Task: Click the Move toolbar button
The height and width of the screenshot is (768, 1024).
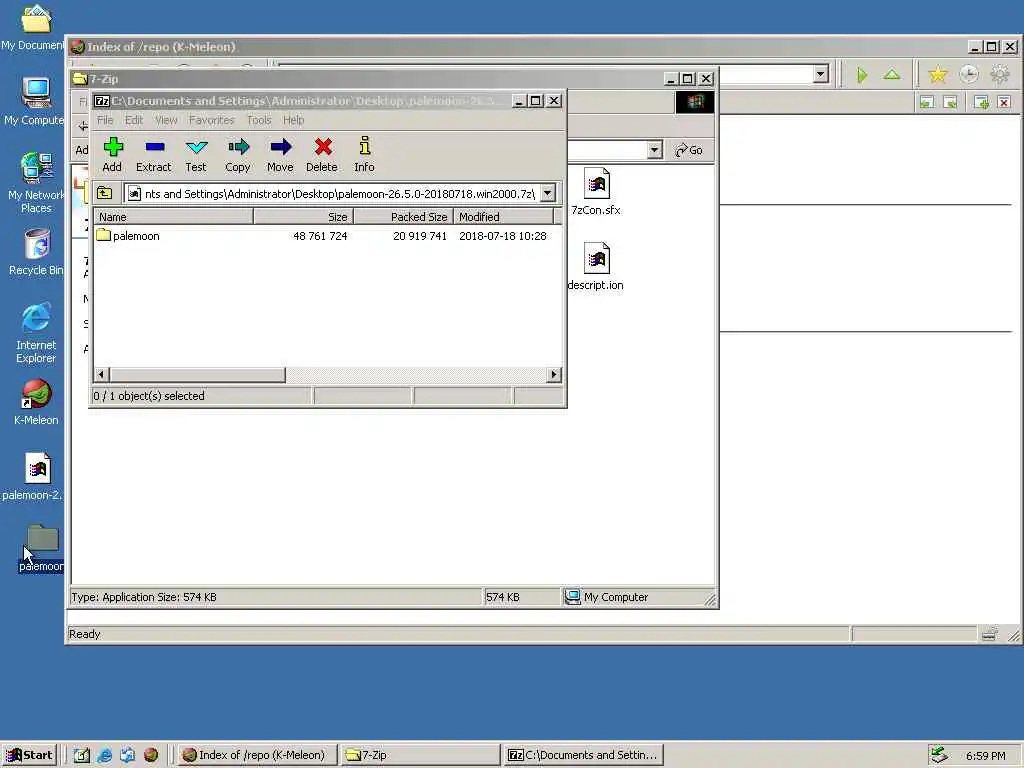Action: click(x=280, y=155)
